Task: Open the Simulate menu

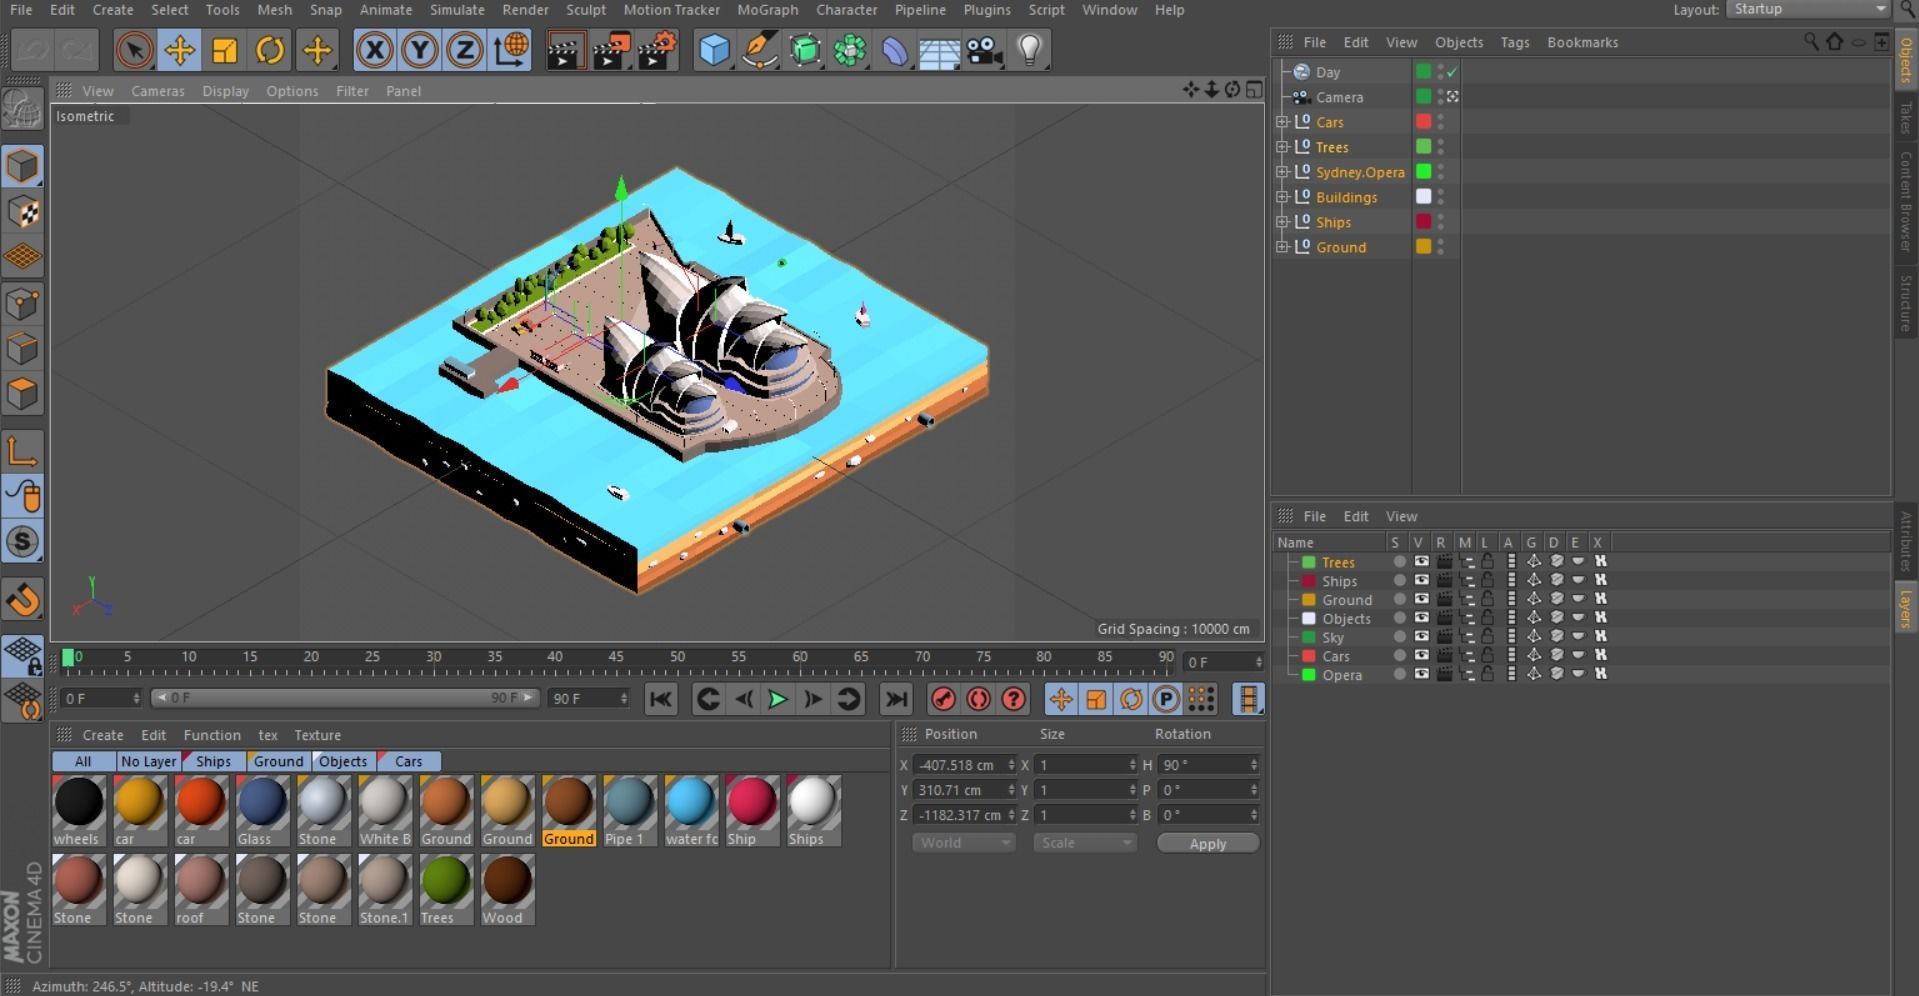Action: [457, 10]
